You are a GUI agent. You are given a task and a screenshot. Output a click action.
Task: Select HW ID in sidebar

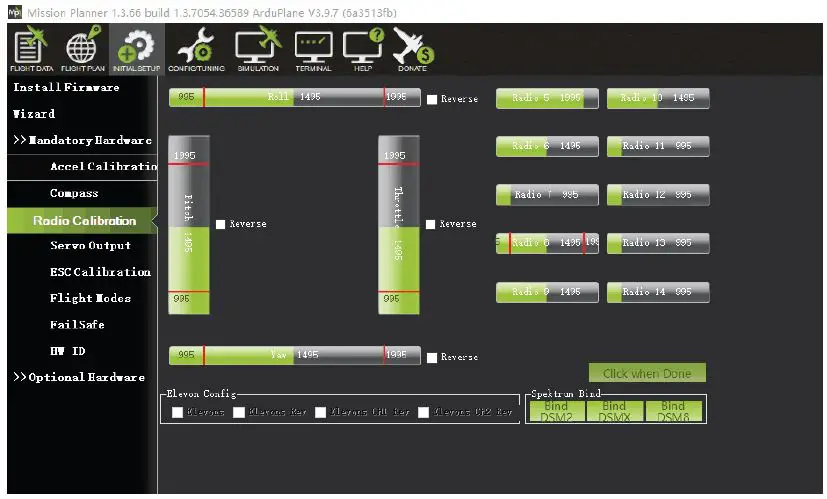pyautogui.click(x=68, y=351)
